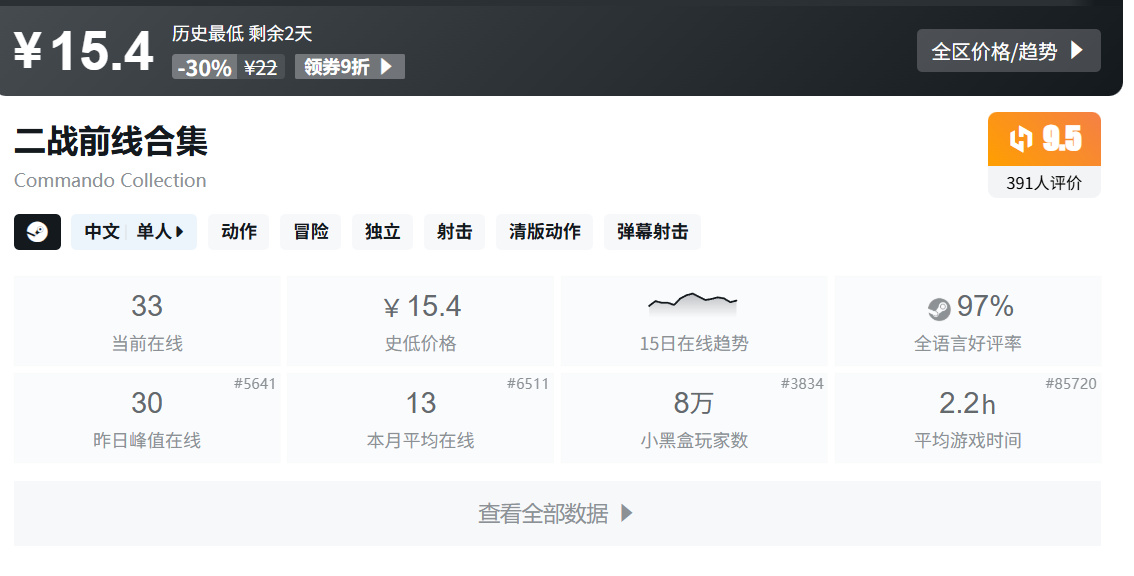Screen dimensions: 1134x576
Task: Click the ¥15.4 current price in the header
Action: (84, 51)
